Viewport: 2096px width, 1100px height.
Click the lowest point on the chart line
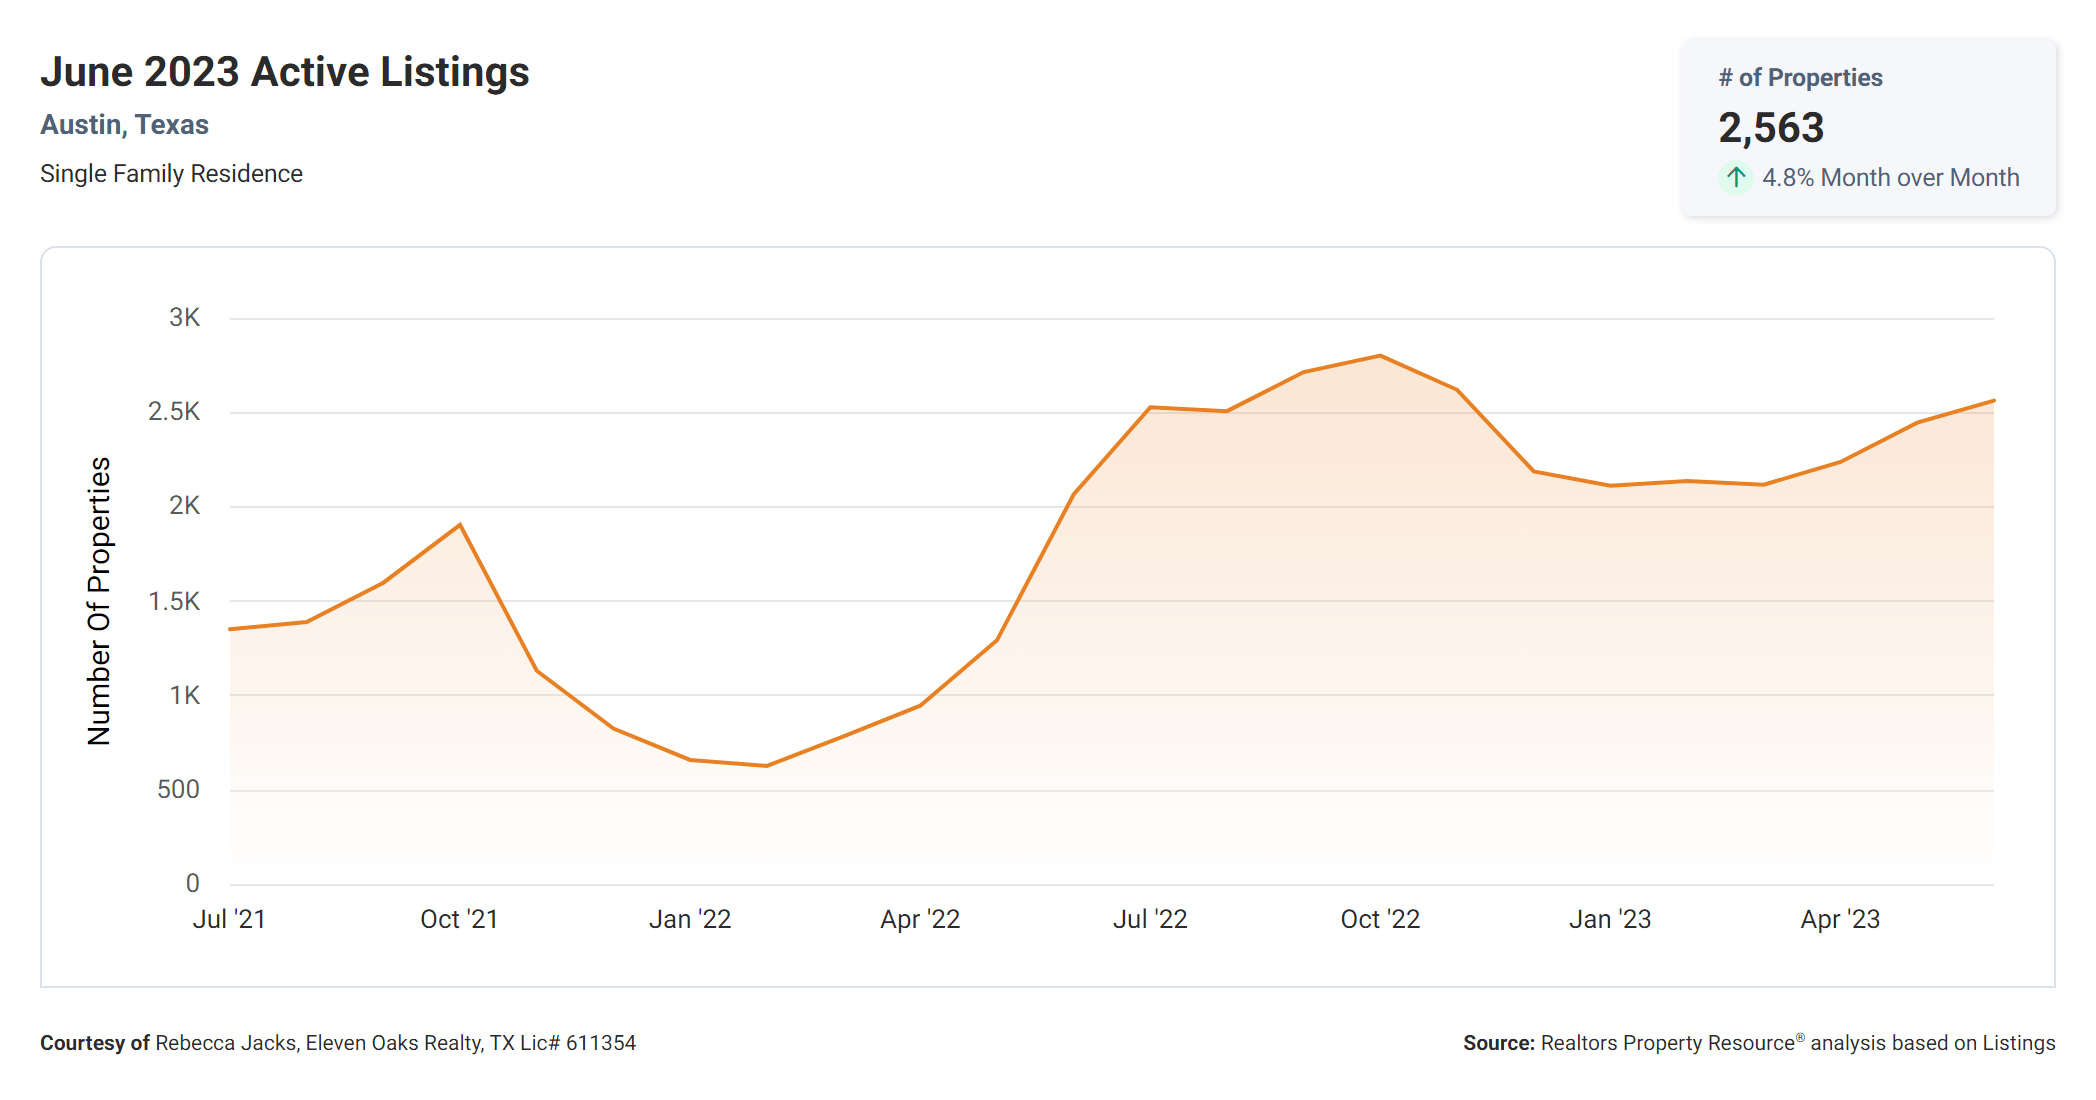point(766,766)
